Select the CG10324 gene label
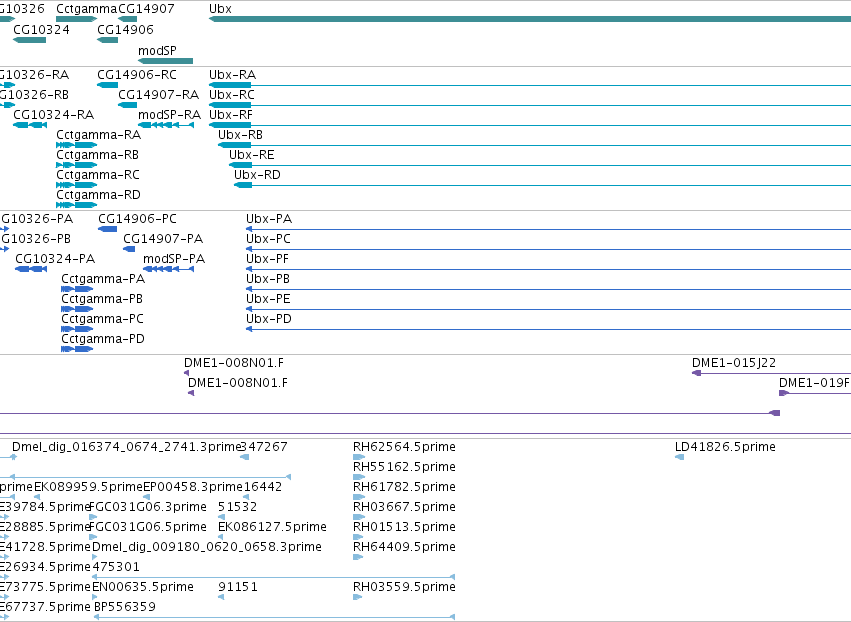The width and height of the screenshot is (851, 622). pyautogui.click(x=41, y=29)
